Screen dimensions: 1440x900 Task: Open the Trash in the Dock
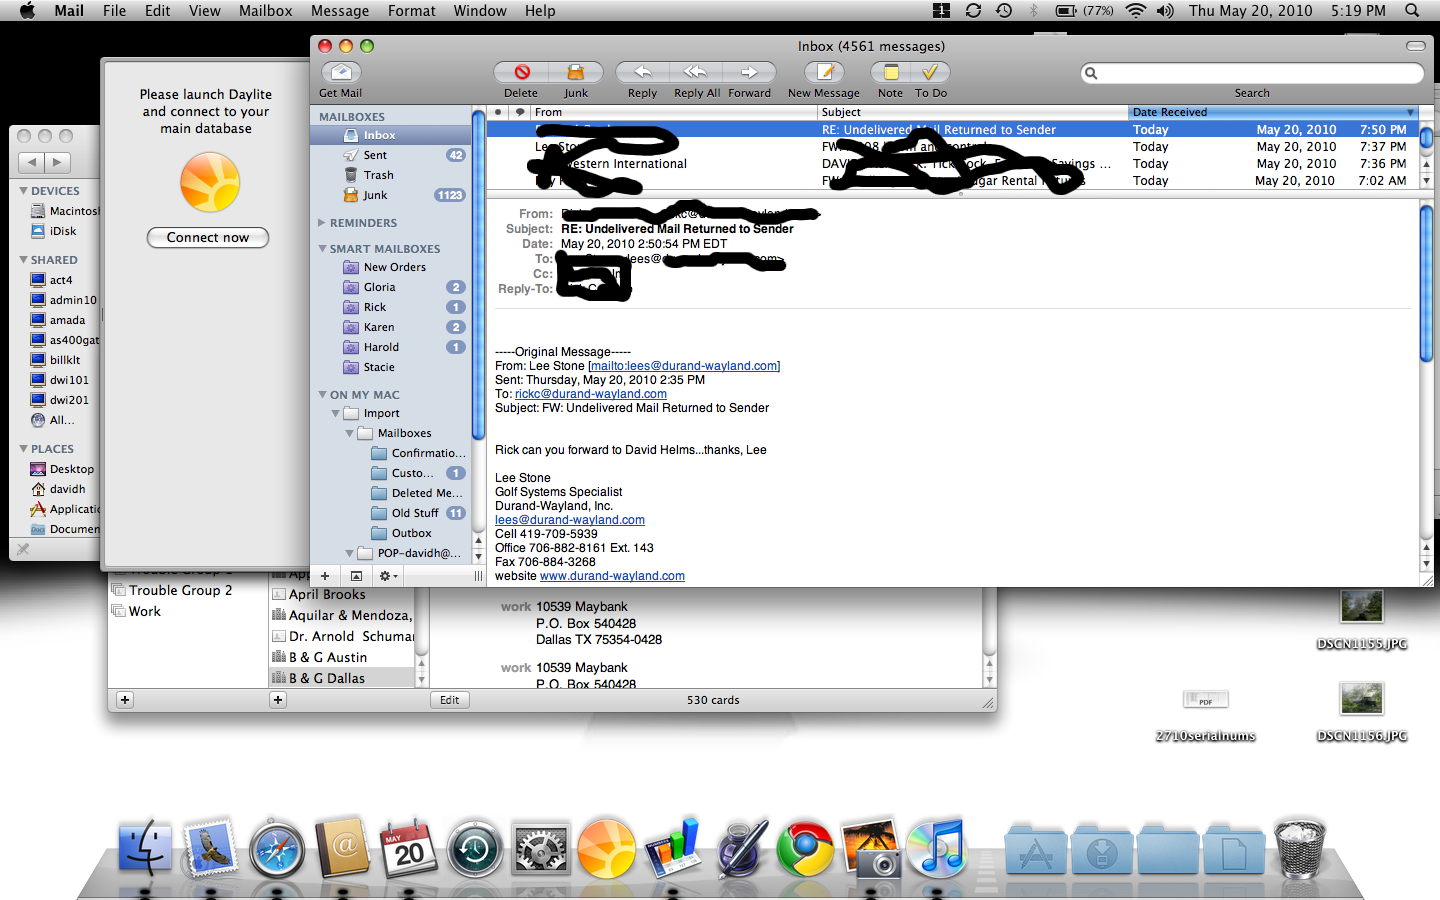[x=1299, y=848]
